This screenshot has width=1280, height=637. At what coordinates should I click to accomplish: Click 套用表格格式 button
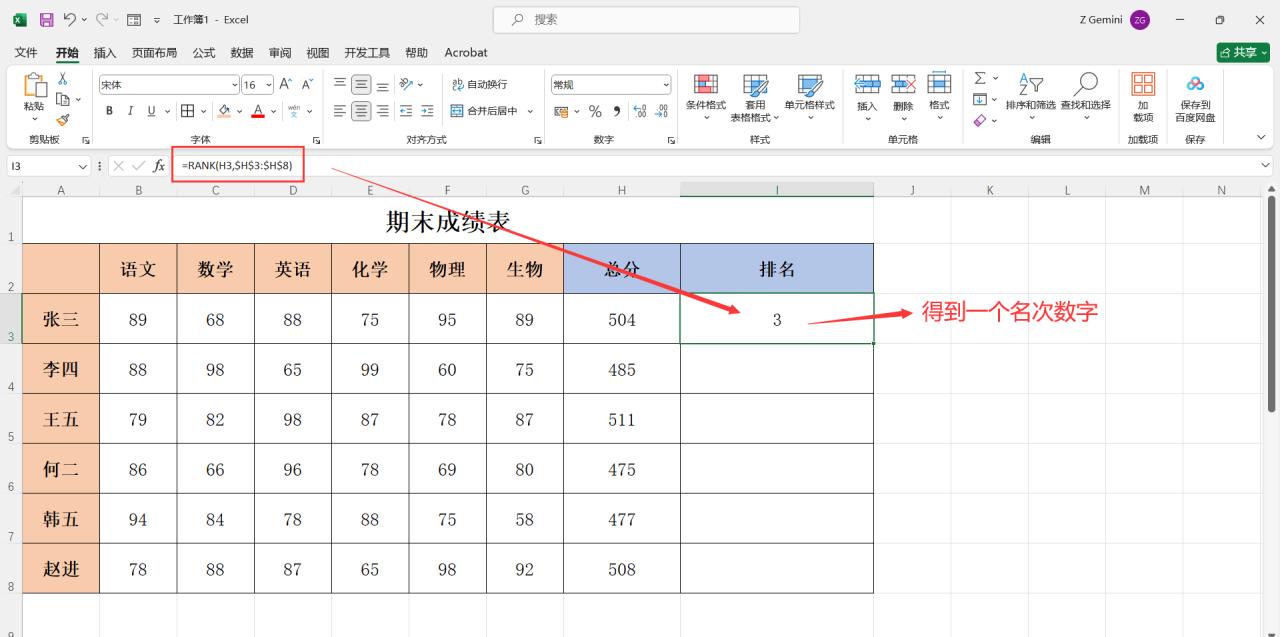pyautogui.click(x=755, y=97)
